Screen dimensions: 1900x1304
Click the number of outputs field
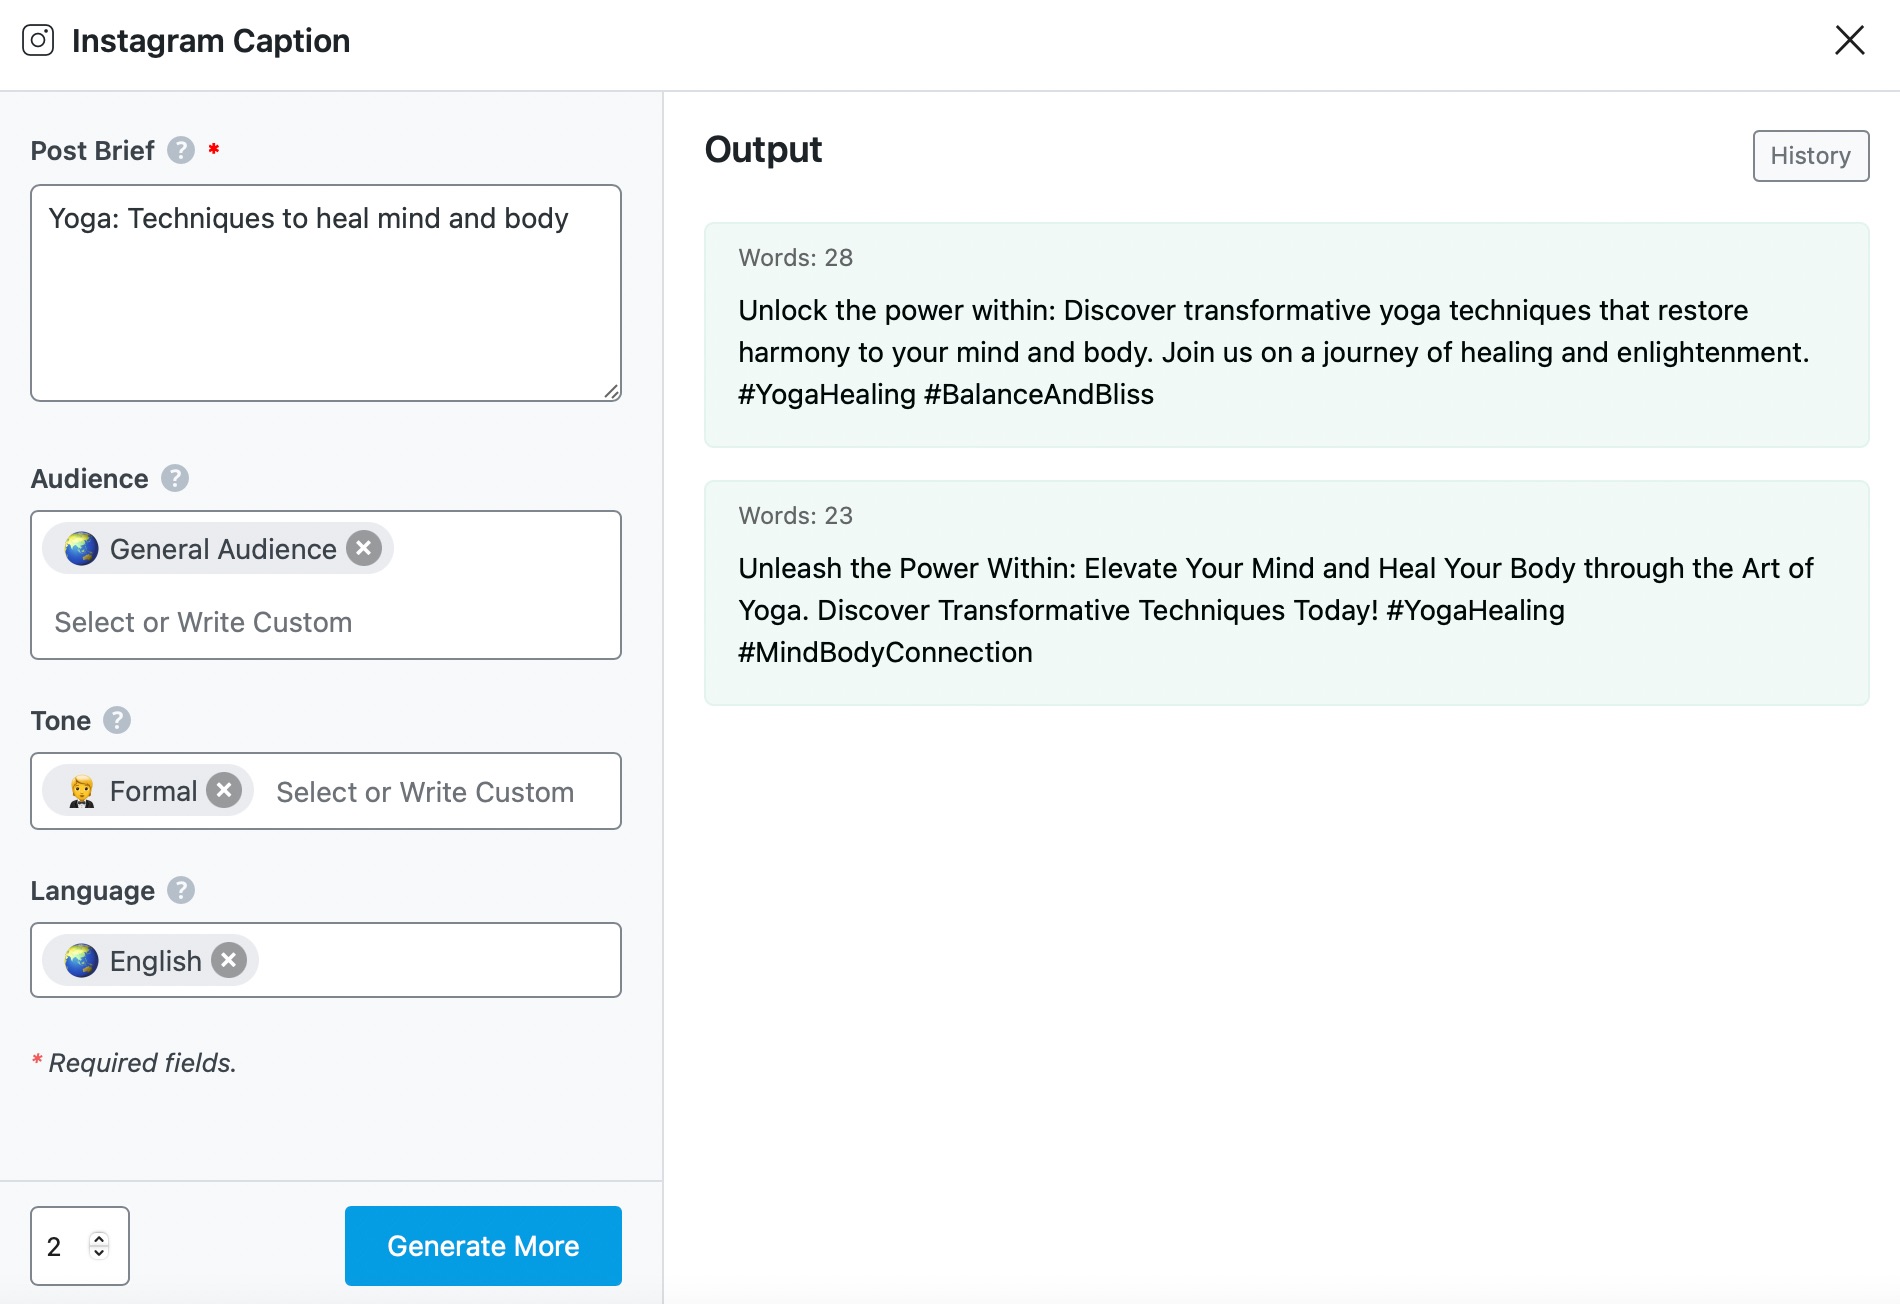(x=80, y=1246)
